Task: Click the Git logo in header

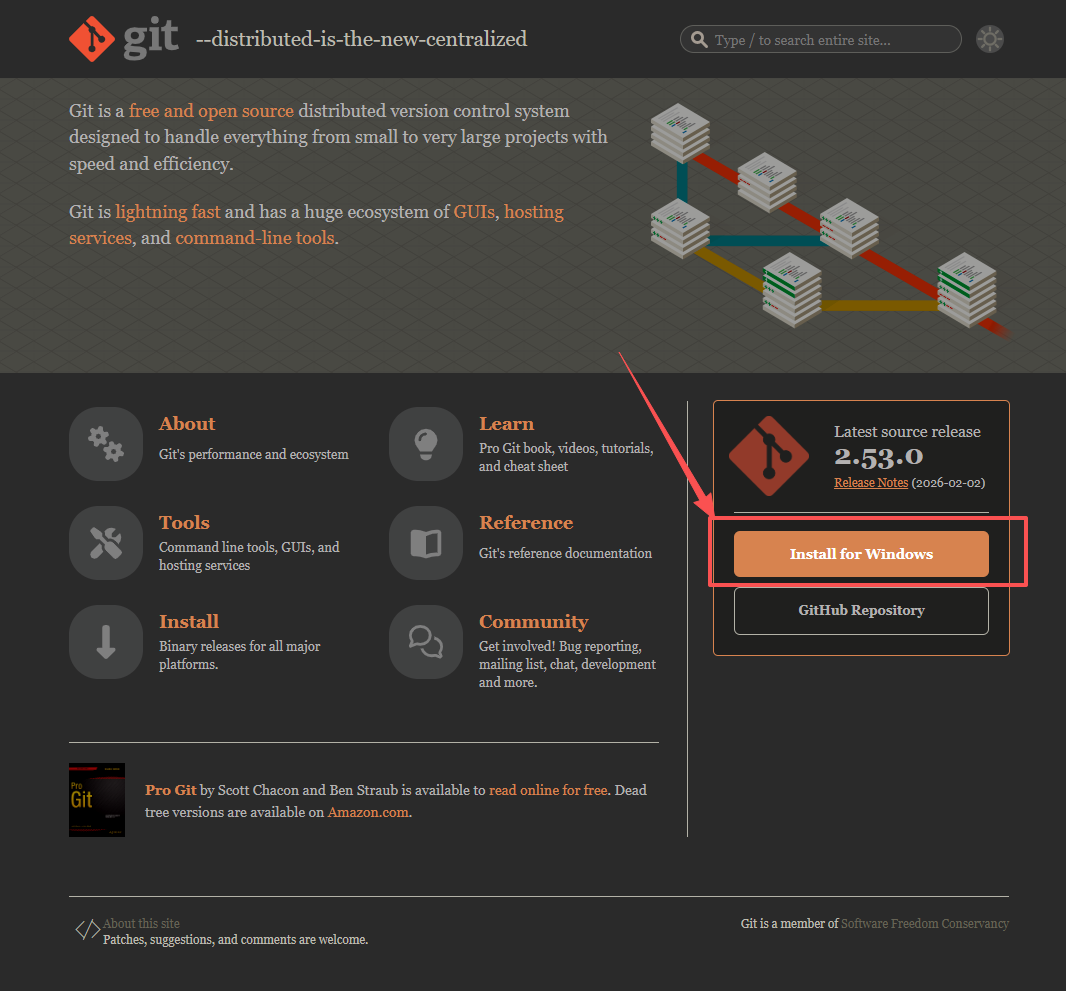Action: 123,39
